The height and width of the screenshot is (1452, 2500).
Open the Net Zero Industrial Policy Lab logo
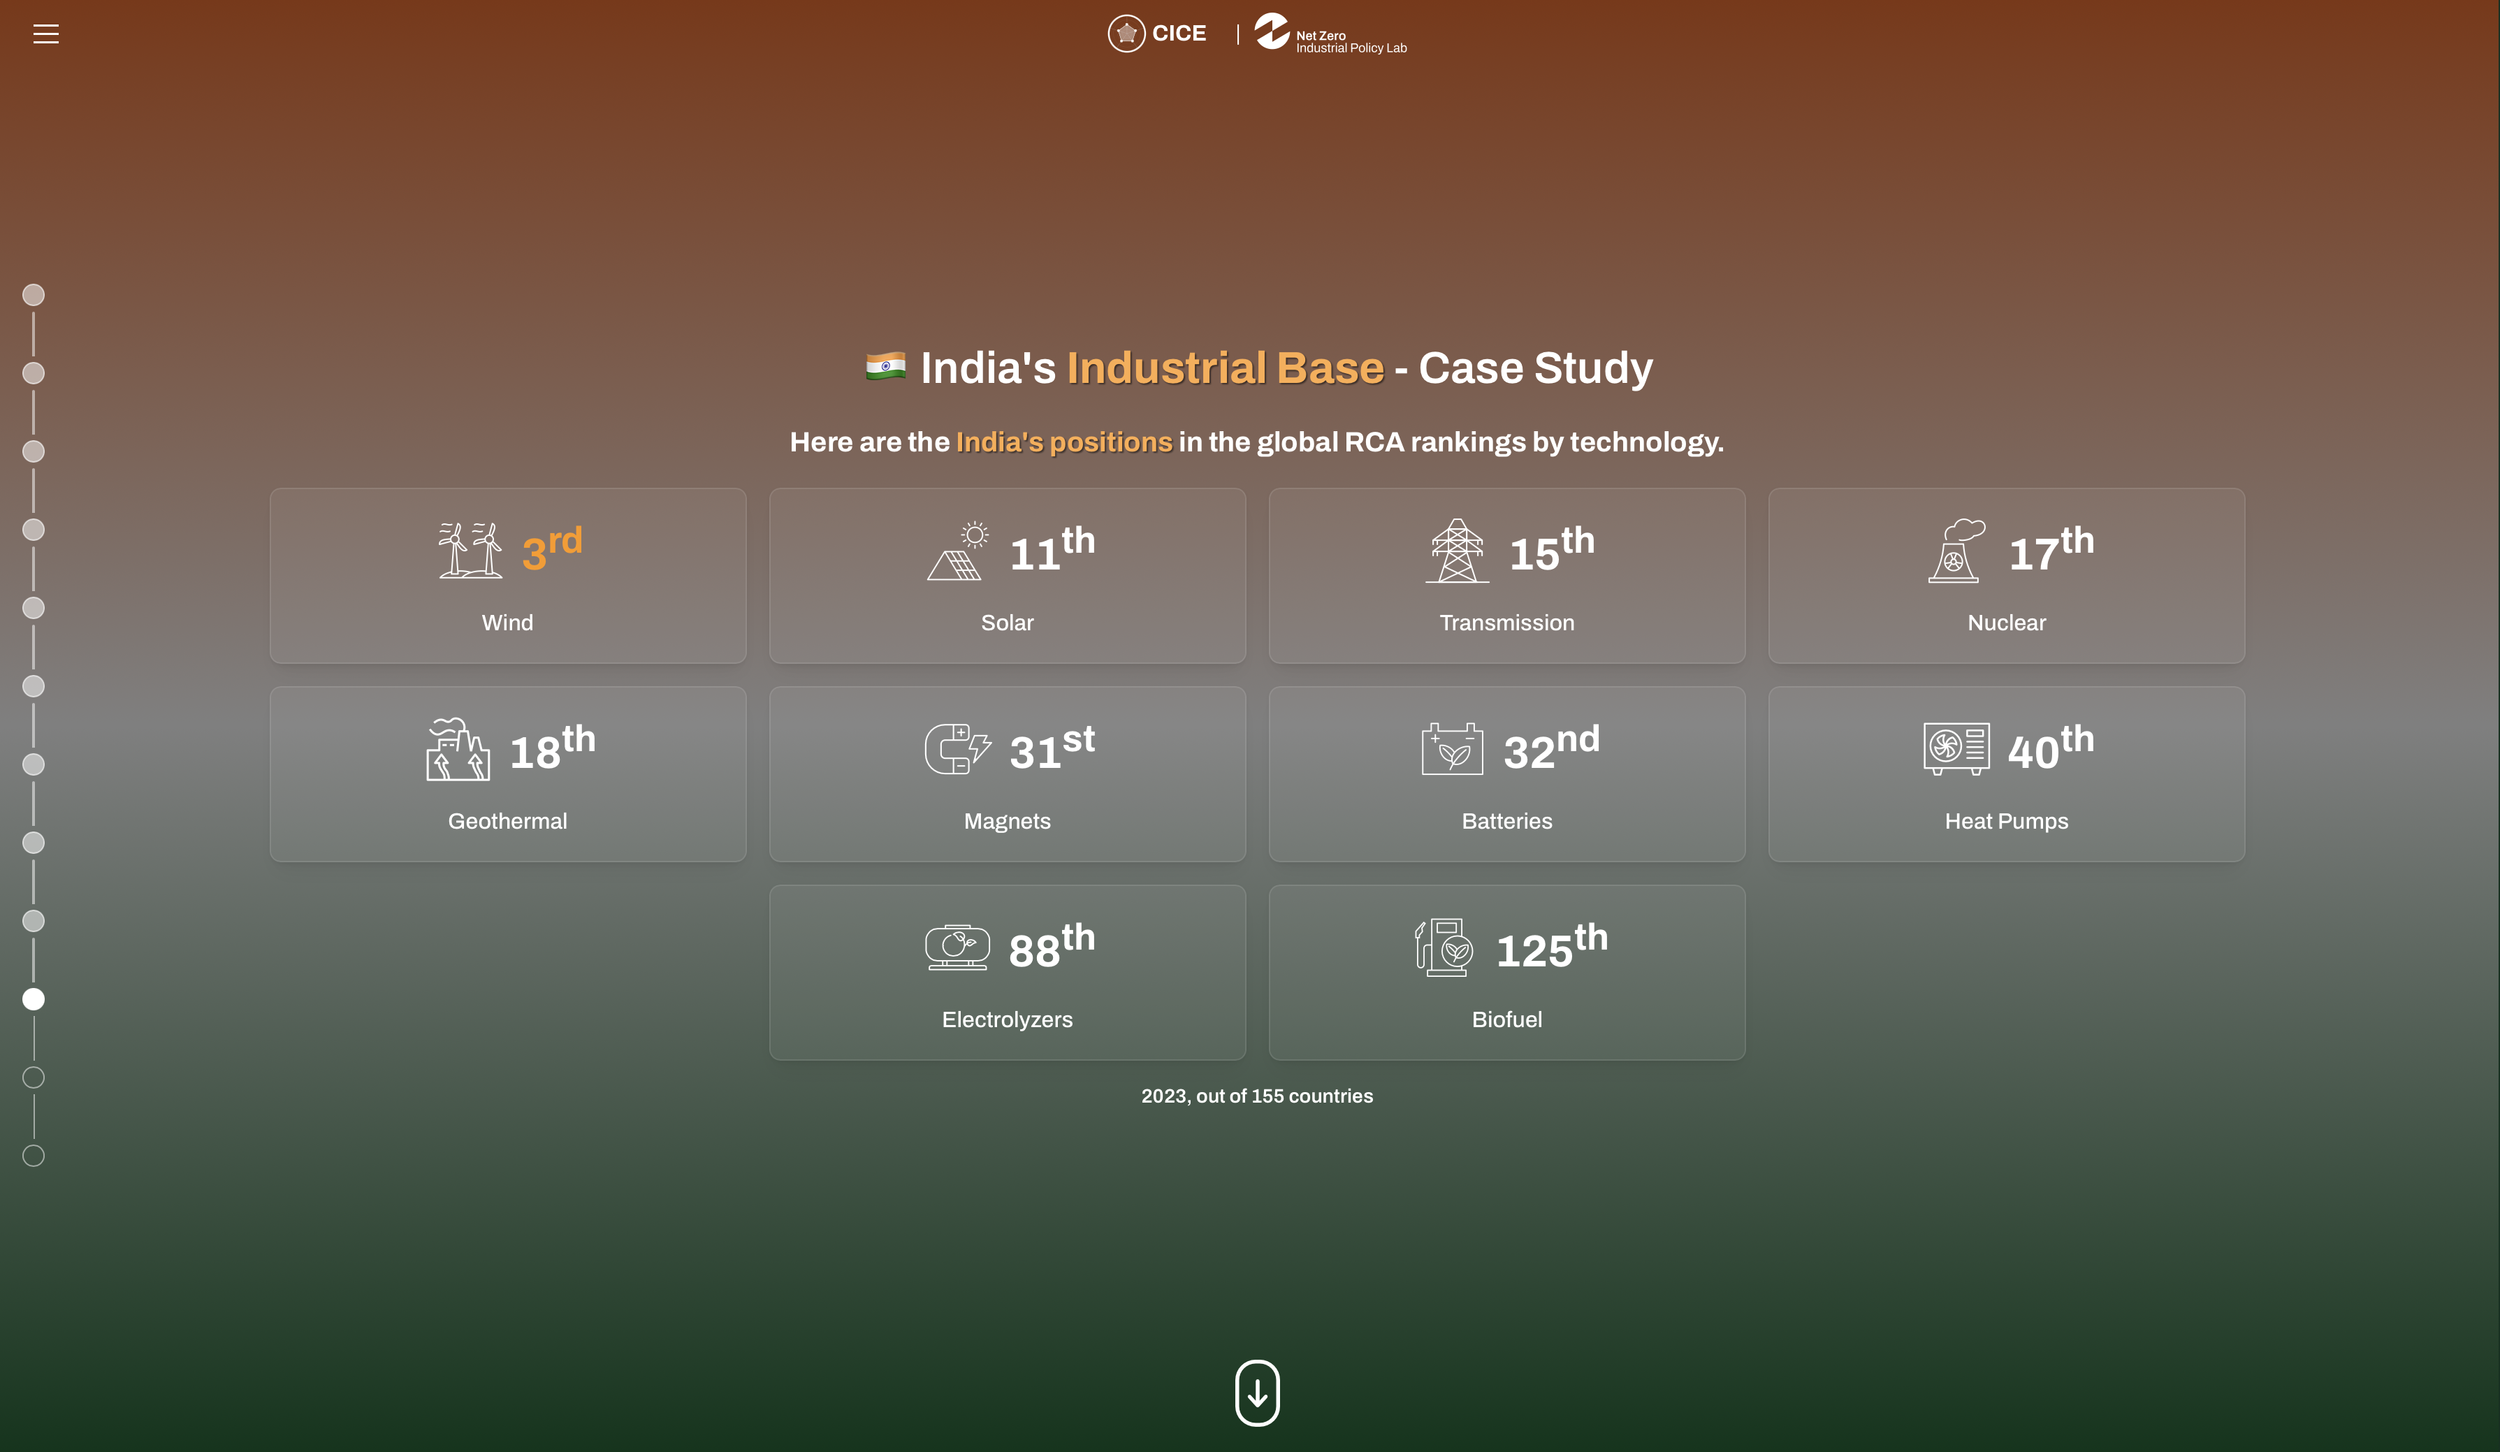(x=1330, y=34)
